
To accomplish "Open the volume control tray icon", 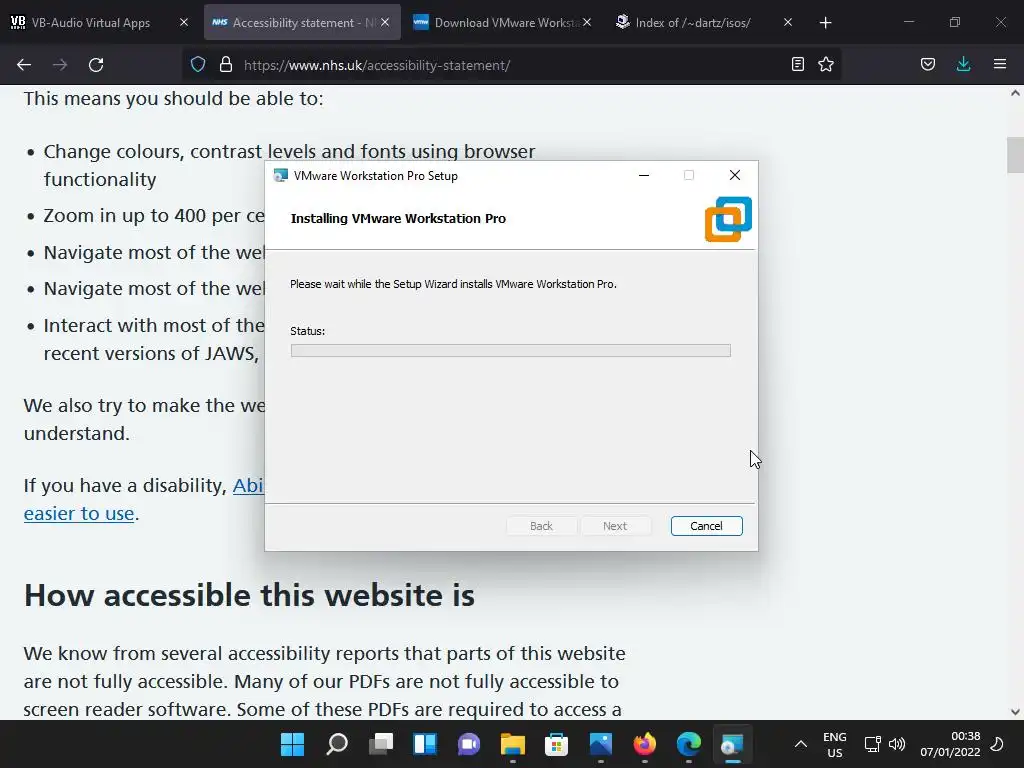I will coord(897,744).
